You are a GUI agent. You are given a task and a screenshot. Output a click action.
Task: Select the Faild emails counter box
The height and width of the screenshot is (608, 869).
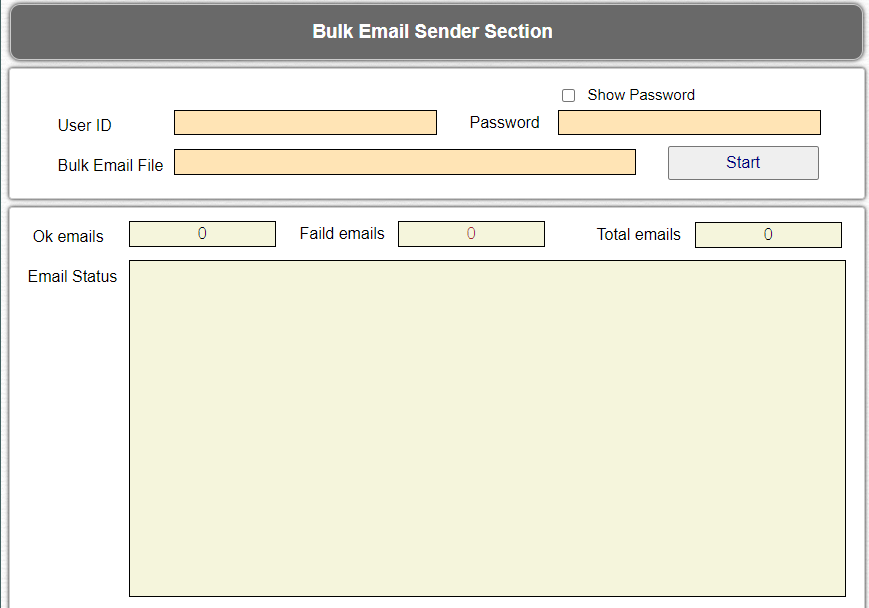(x=471, y=234)
